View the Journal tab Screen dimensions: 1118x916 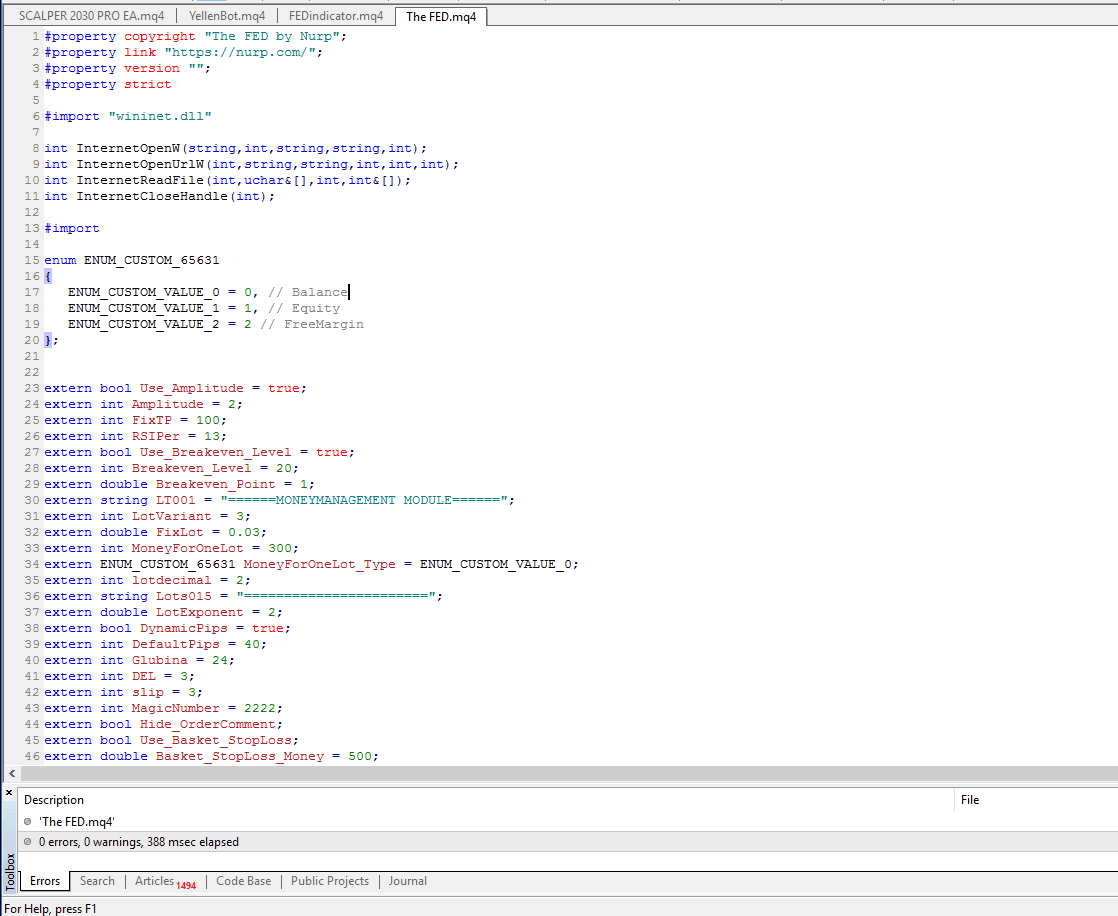[x=408, y=881]
